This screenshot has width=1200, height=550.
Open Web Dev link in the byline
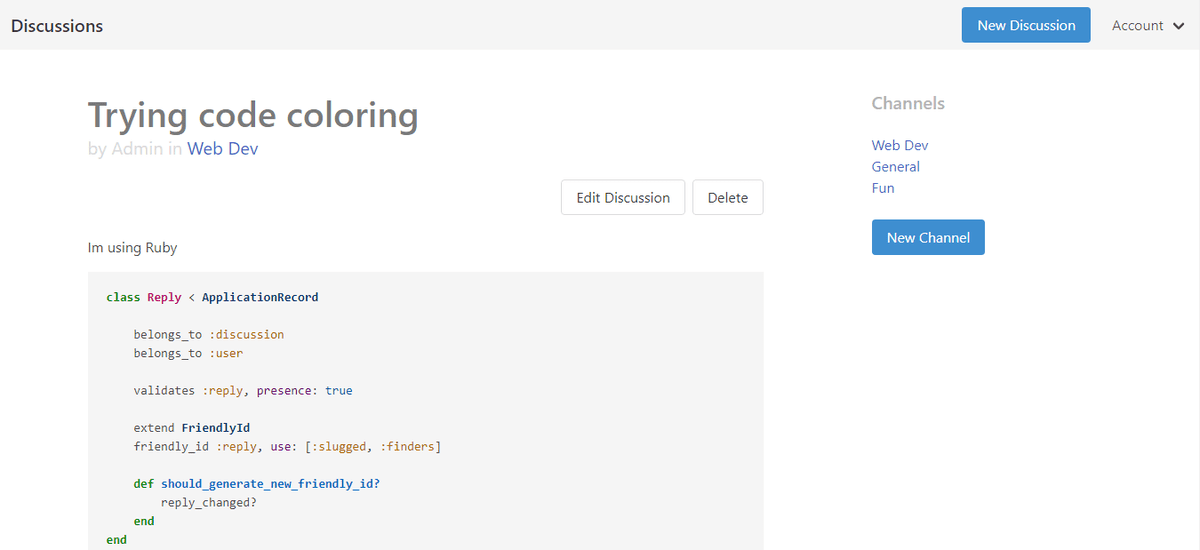[223, 149]
